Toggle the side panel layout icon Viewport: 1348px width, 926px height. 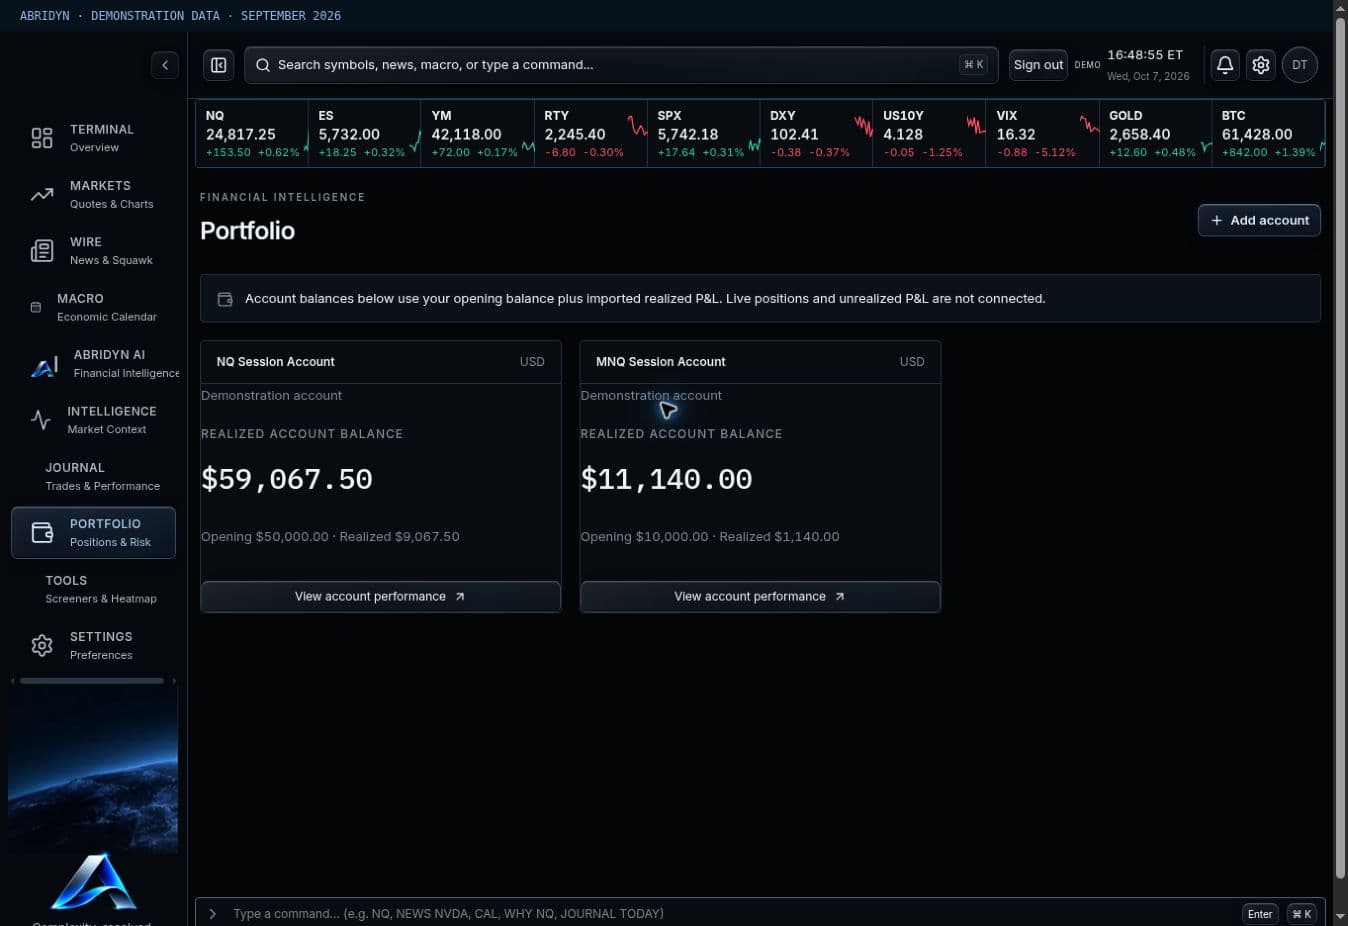[x=218, y=65]
